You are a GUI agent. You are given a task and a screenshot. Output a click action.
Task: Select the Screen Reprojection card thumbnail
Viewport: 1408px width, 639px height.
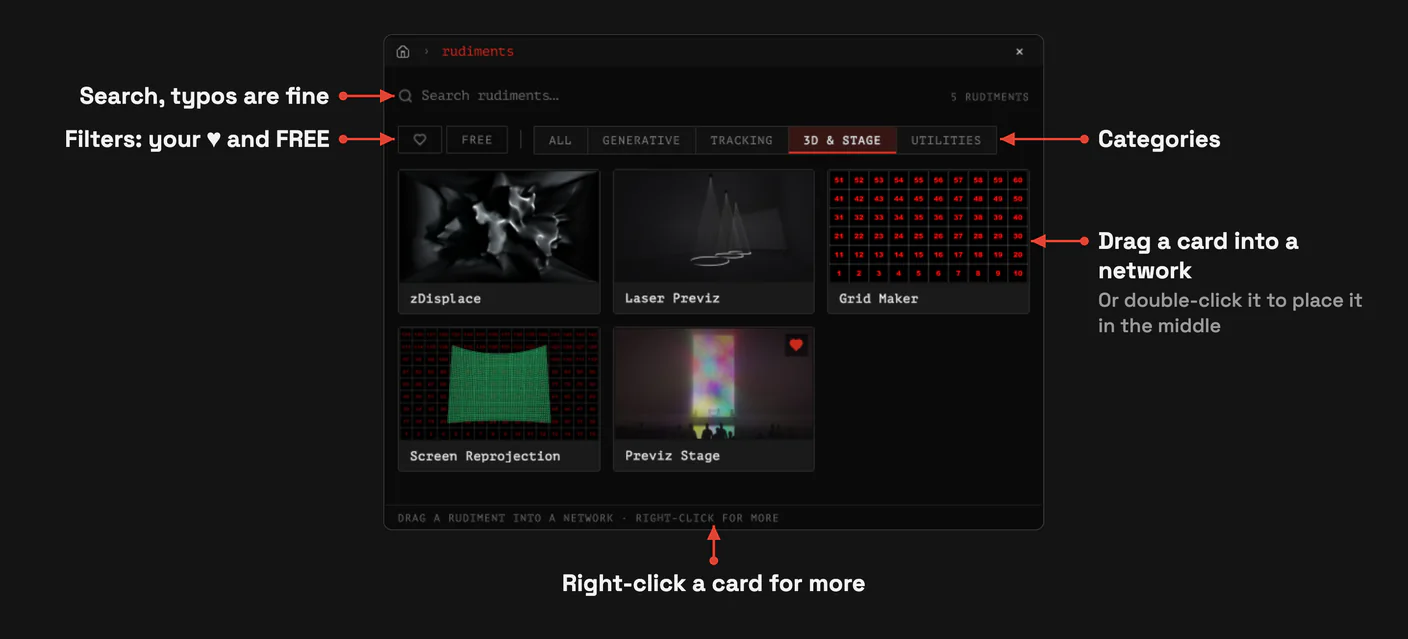pyautogui.click(x=499, y=383)
